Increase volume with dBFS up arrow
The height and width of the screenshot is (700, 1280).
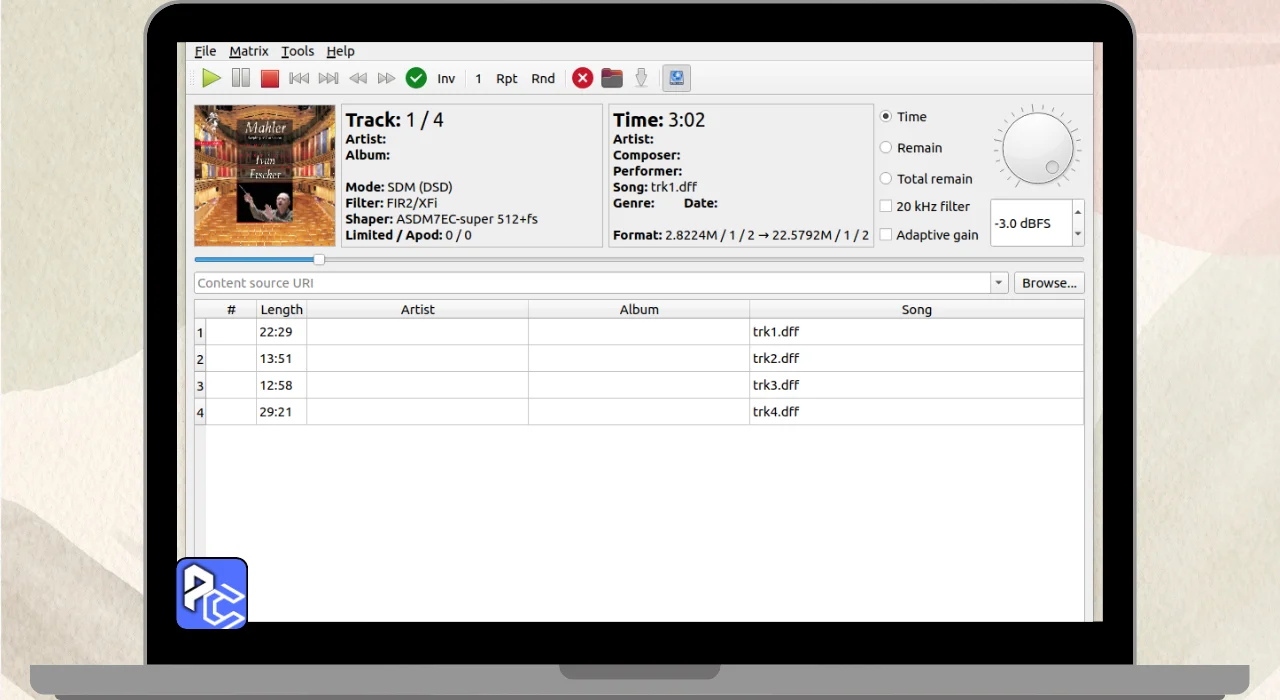click(1077, 212)
